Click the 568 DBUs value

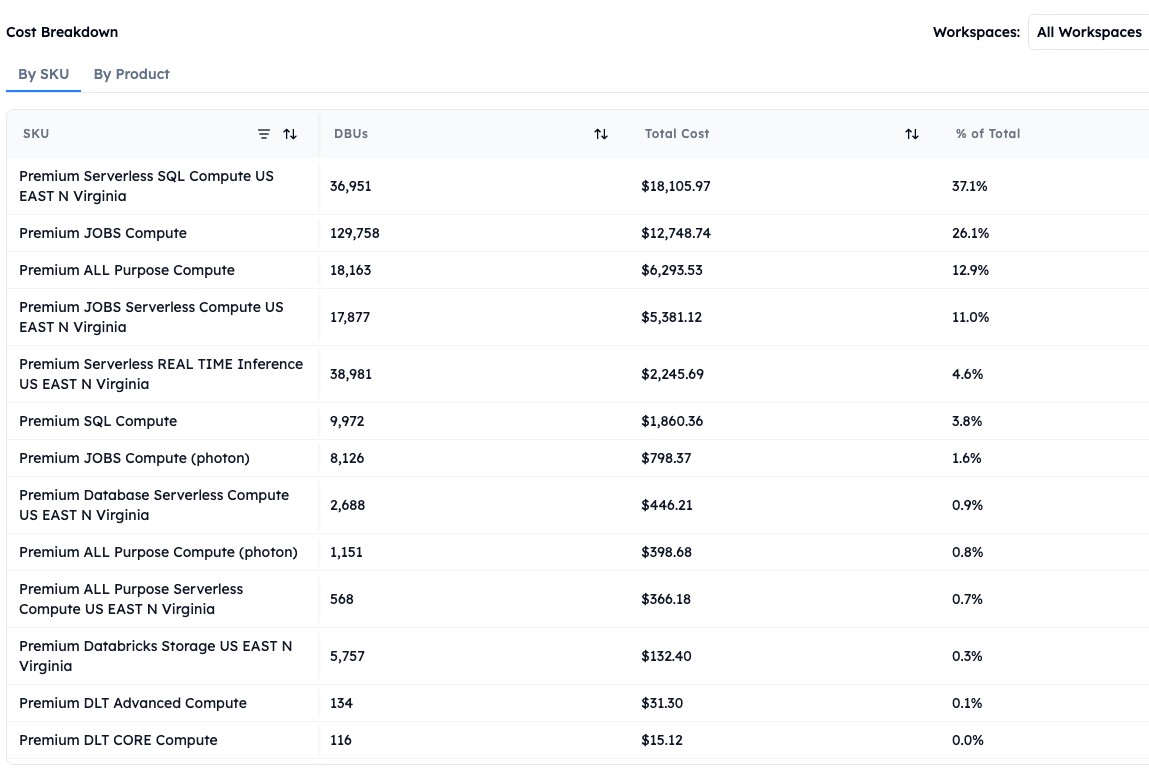pyautogui.click(x=341, y=599)
